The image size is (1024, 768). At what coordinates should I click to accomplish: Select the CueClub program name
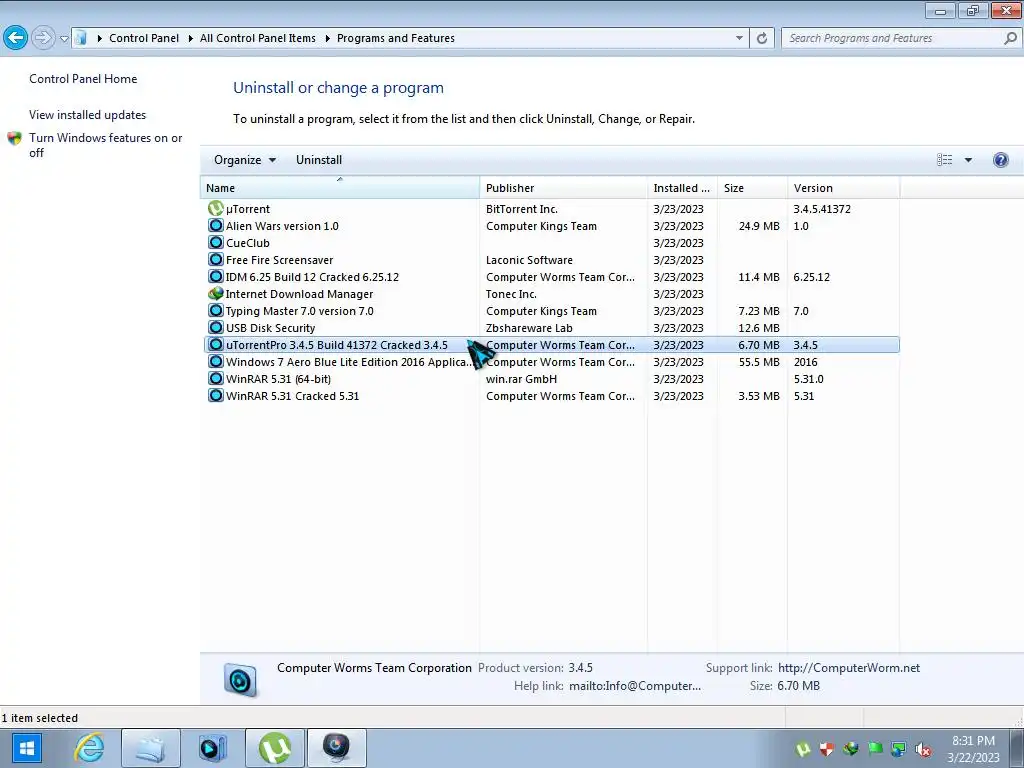(x=248, y=243)
